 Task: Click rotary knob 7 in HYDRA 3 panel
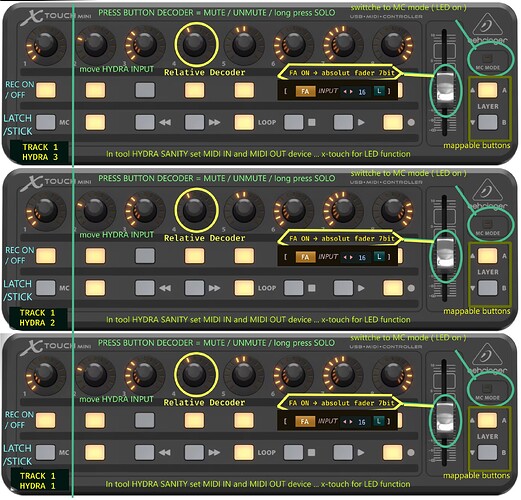click(343, 45)
